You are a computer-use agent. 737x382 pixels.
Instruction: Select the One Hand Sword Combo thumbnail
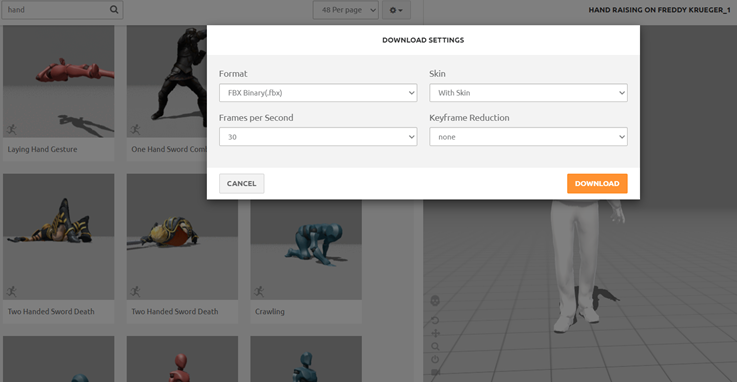[x=167, y=81]
